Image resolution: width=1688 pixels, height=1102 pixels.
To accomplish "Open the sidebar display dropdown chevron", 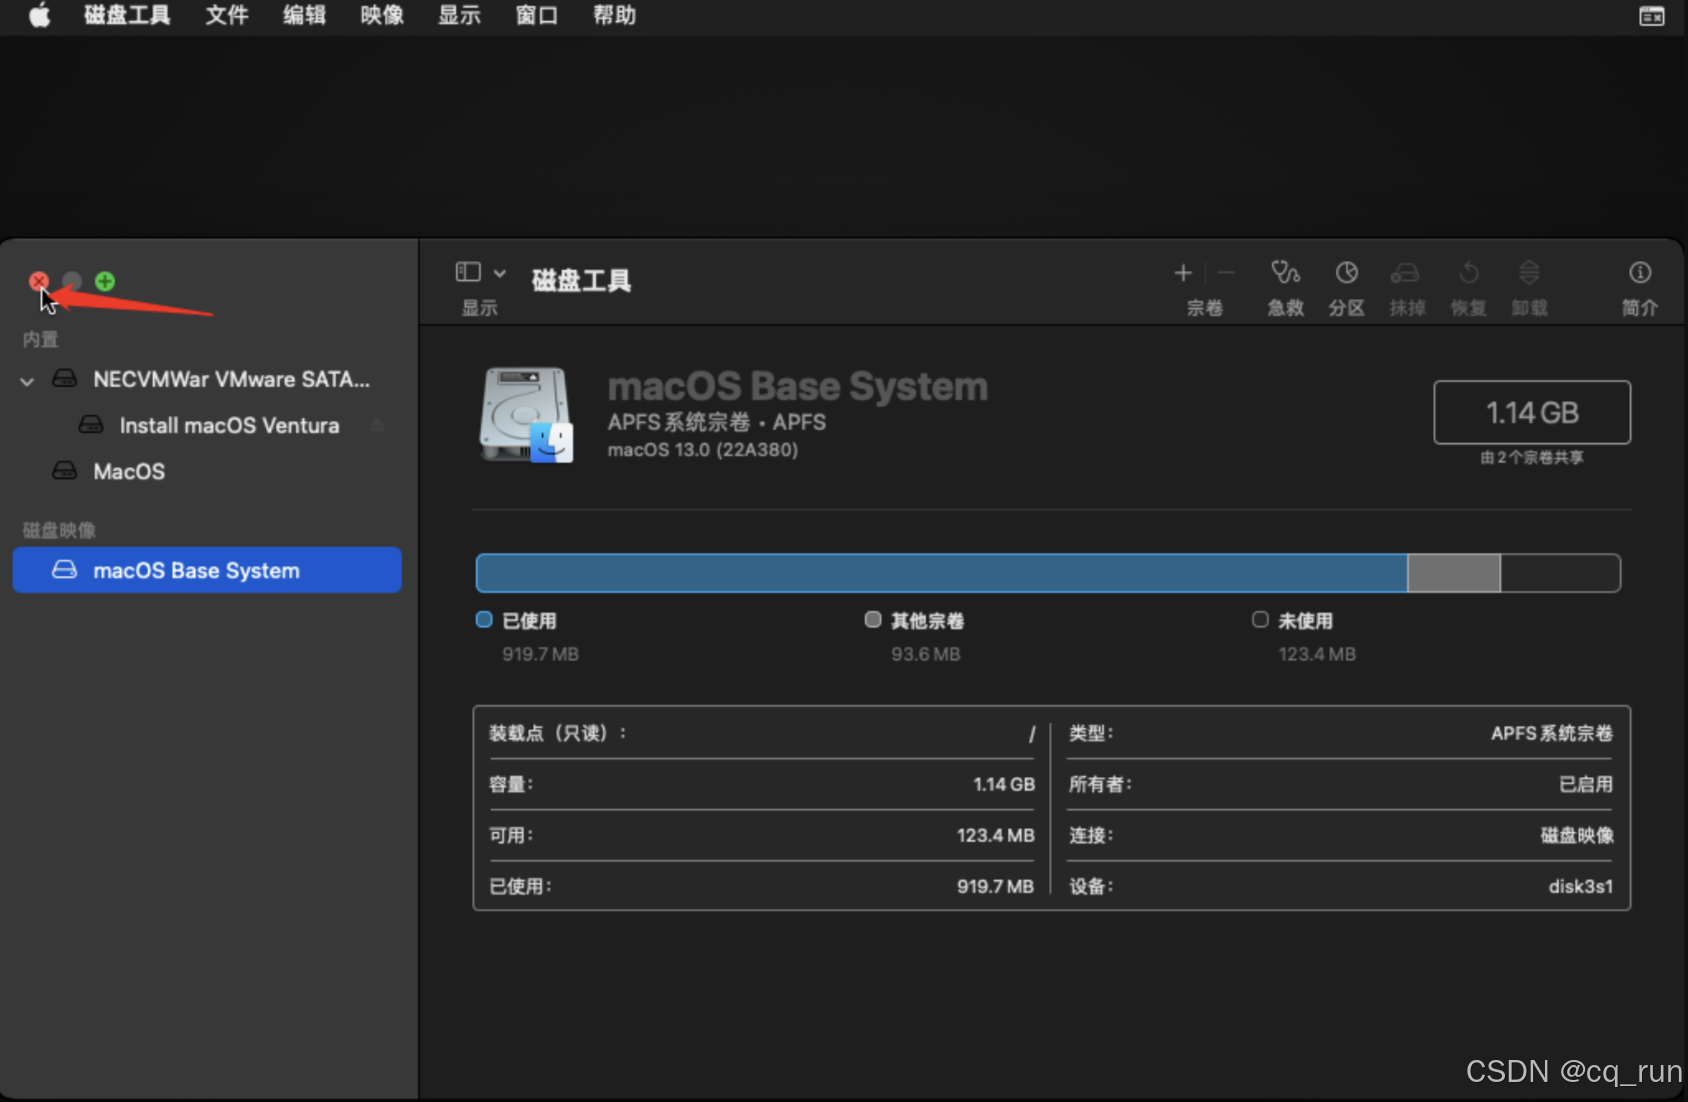I will [x=499, y=273].
